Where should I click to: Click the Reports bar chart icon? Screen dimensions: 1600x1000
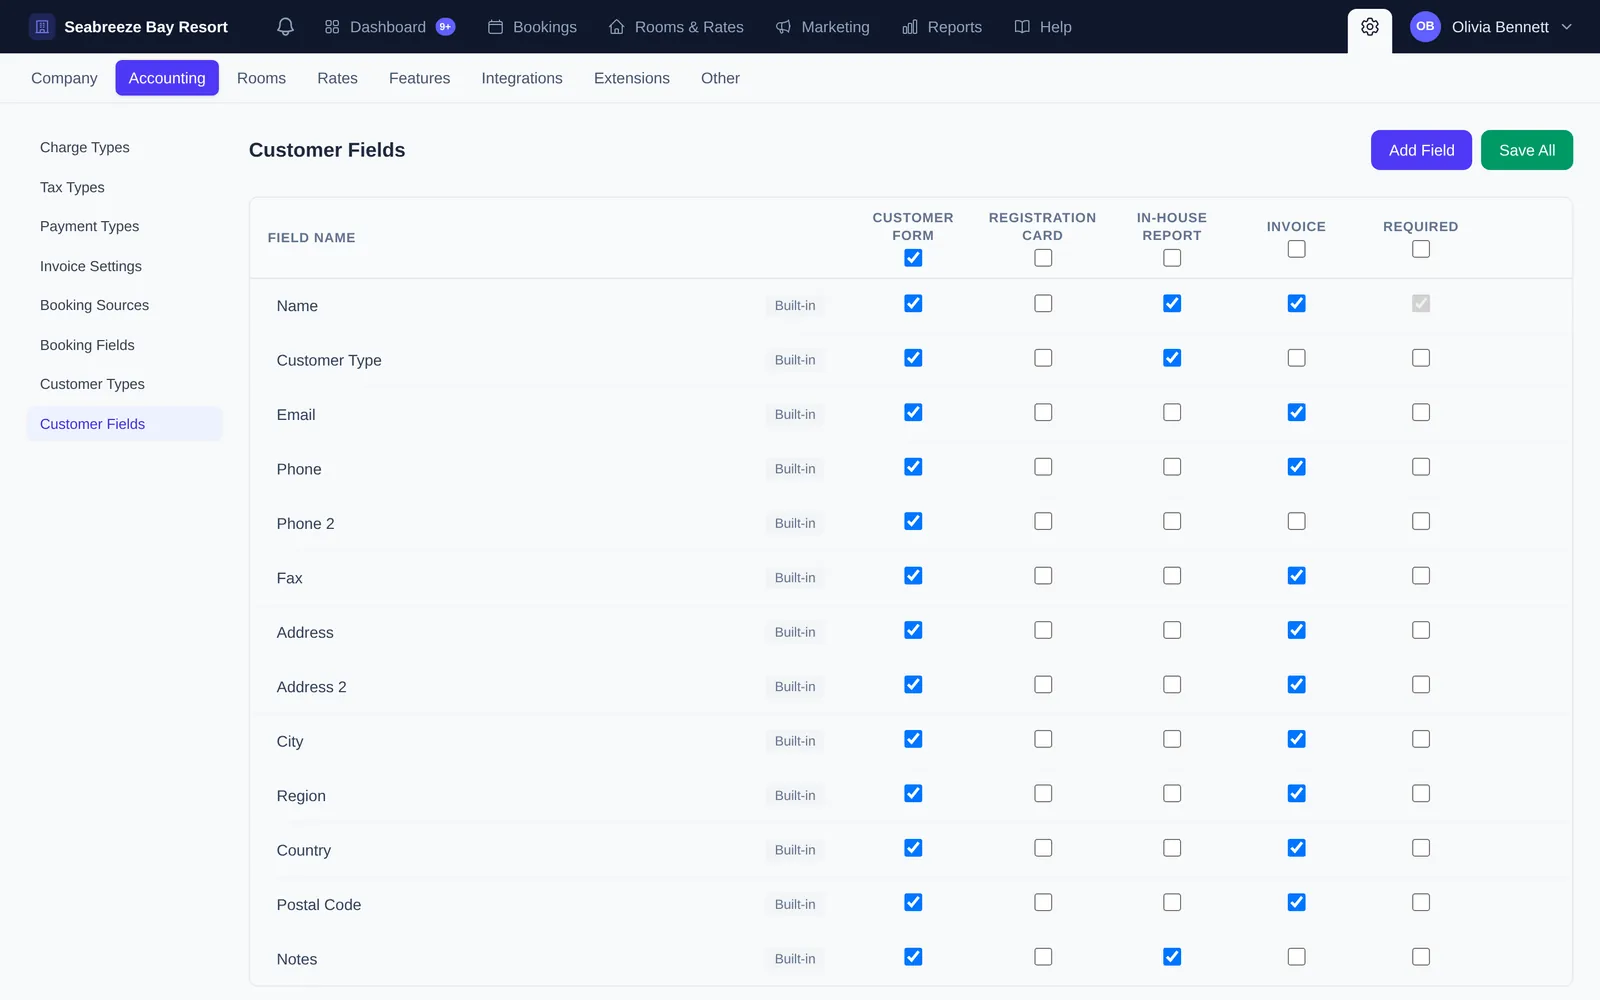[x=909, y=27]
